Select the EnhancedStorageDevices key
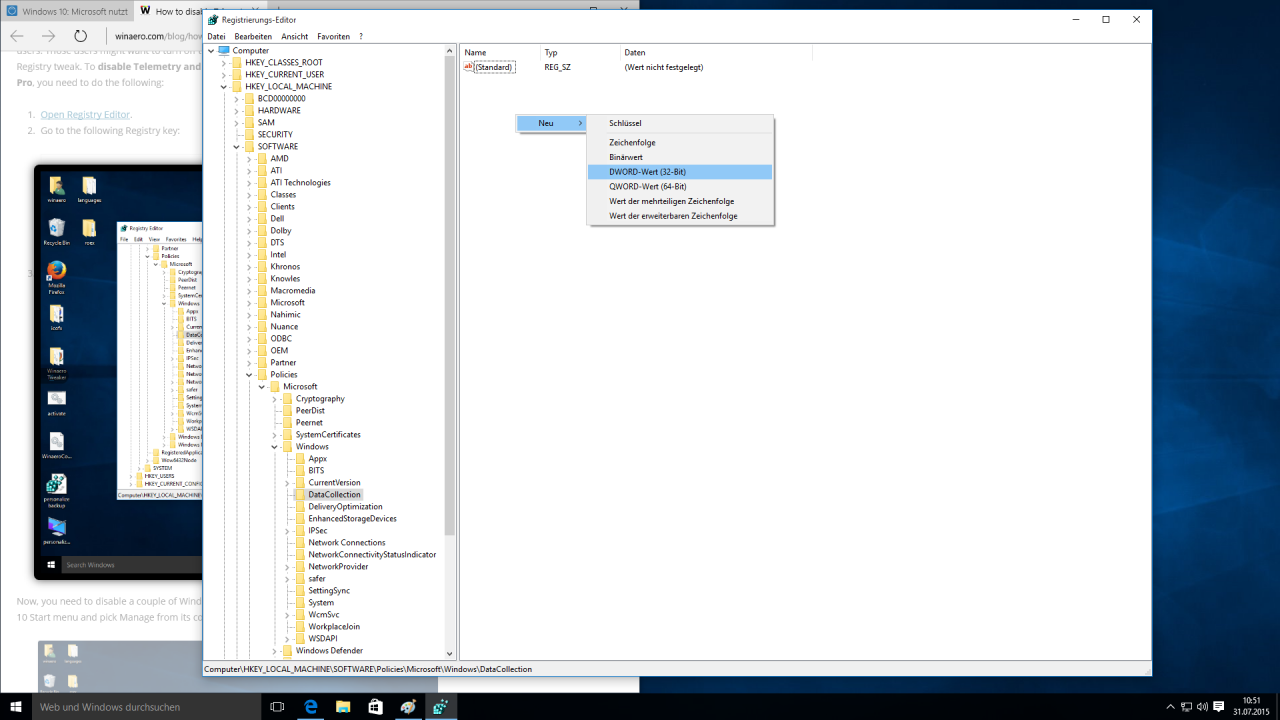This screenshot has width=1280, height=720. point(352,518)
